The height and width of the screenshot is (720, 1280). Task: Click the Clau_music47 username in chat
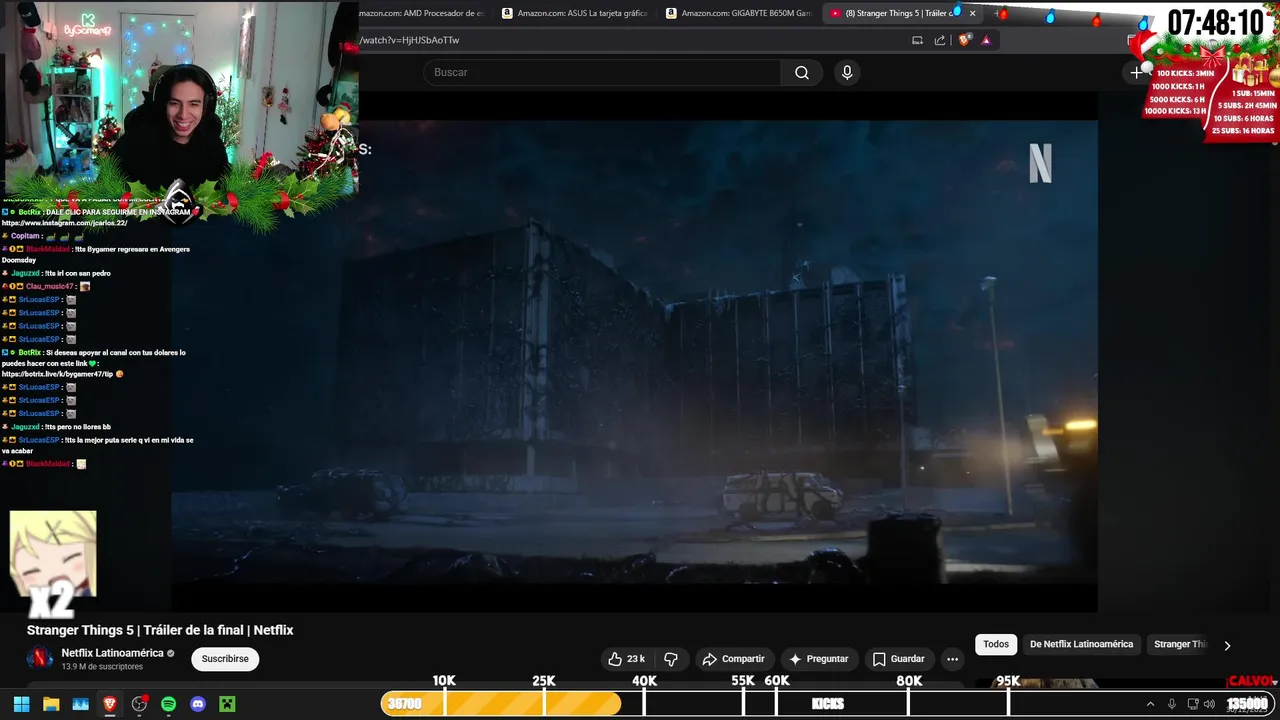tap(49, 287)
